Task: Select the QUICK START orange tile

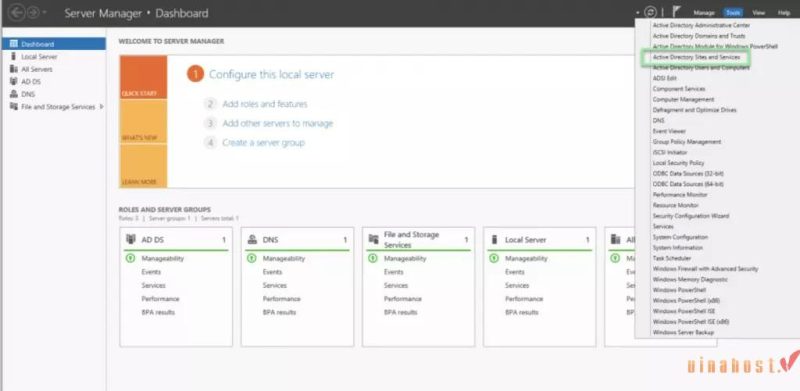Action: [143, 77]
